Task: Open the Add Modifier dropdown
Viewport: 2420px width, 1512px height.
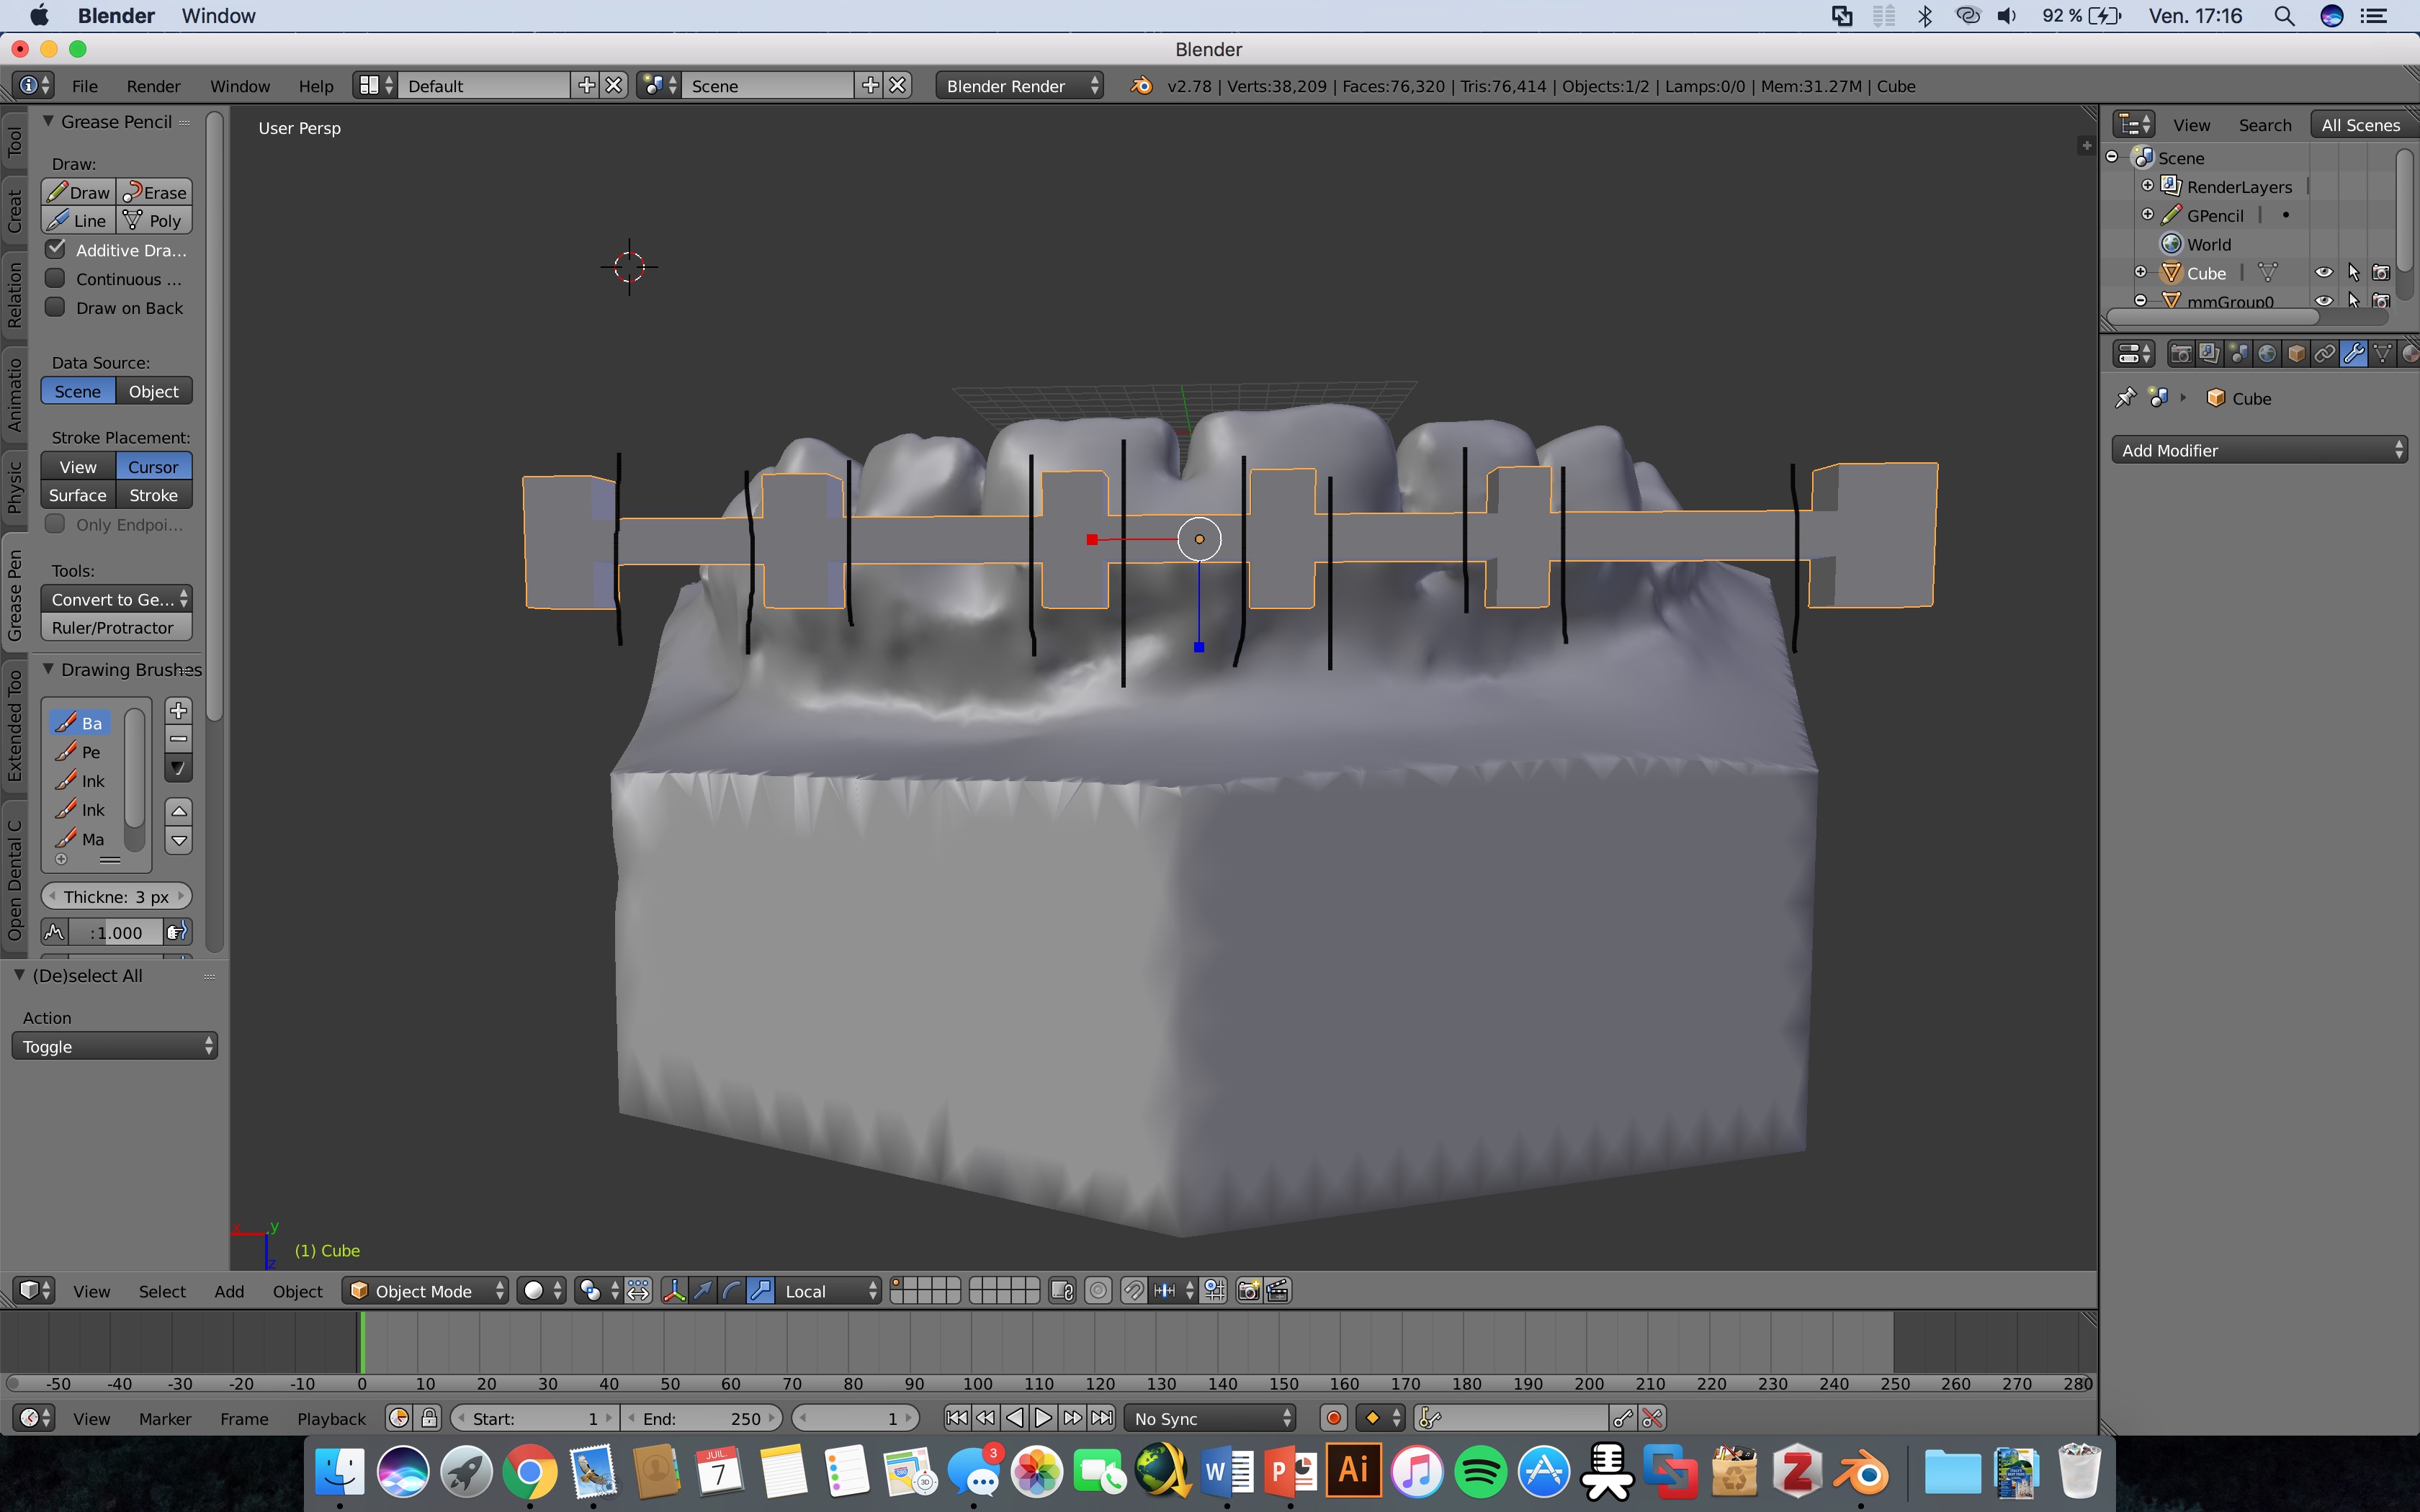Action: point(2259,450)
